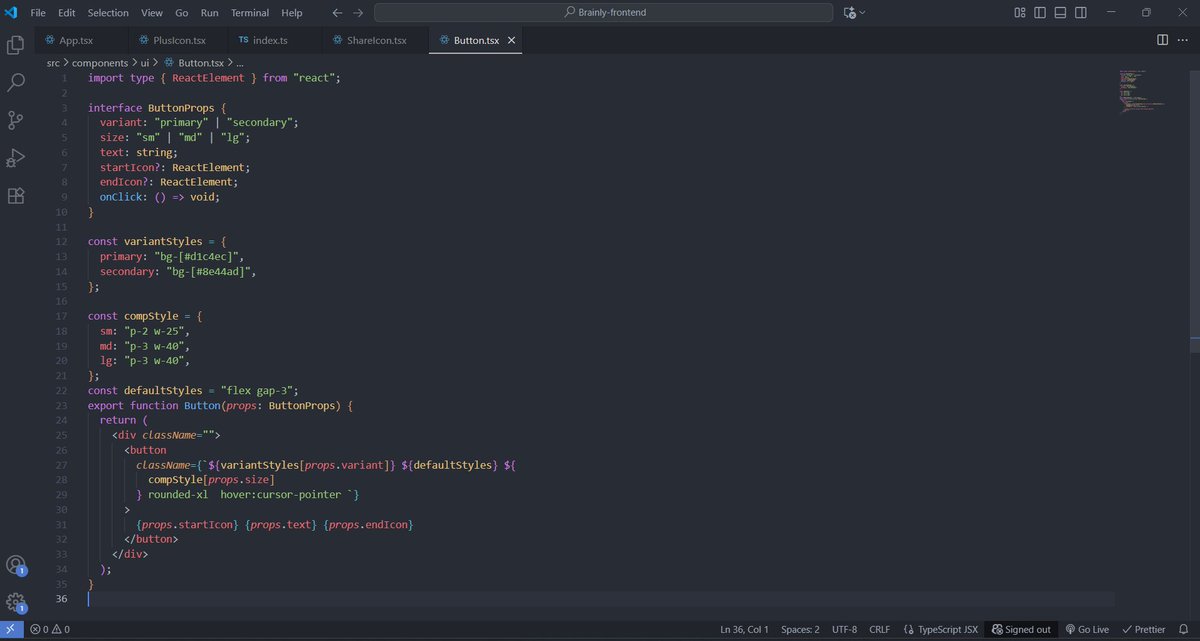1200x641 pixels.
Task: Change encoding via UTF-8
Action: [844, 630]
